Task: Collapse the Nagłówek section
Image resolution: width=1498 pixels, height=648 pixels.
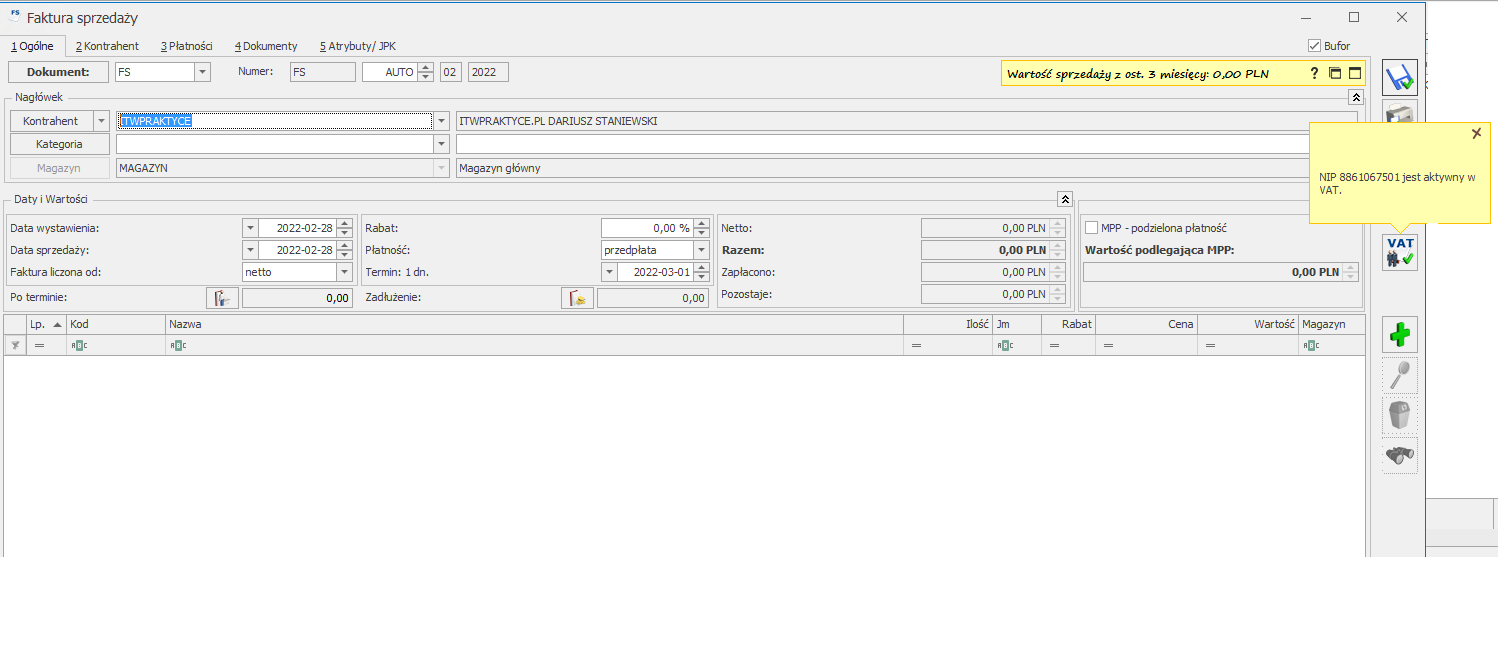Action: [x=1355, y=97]
